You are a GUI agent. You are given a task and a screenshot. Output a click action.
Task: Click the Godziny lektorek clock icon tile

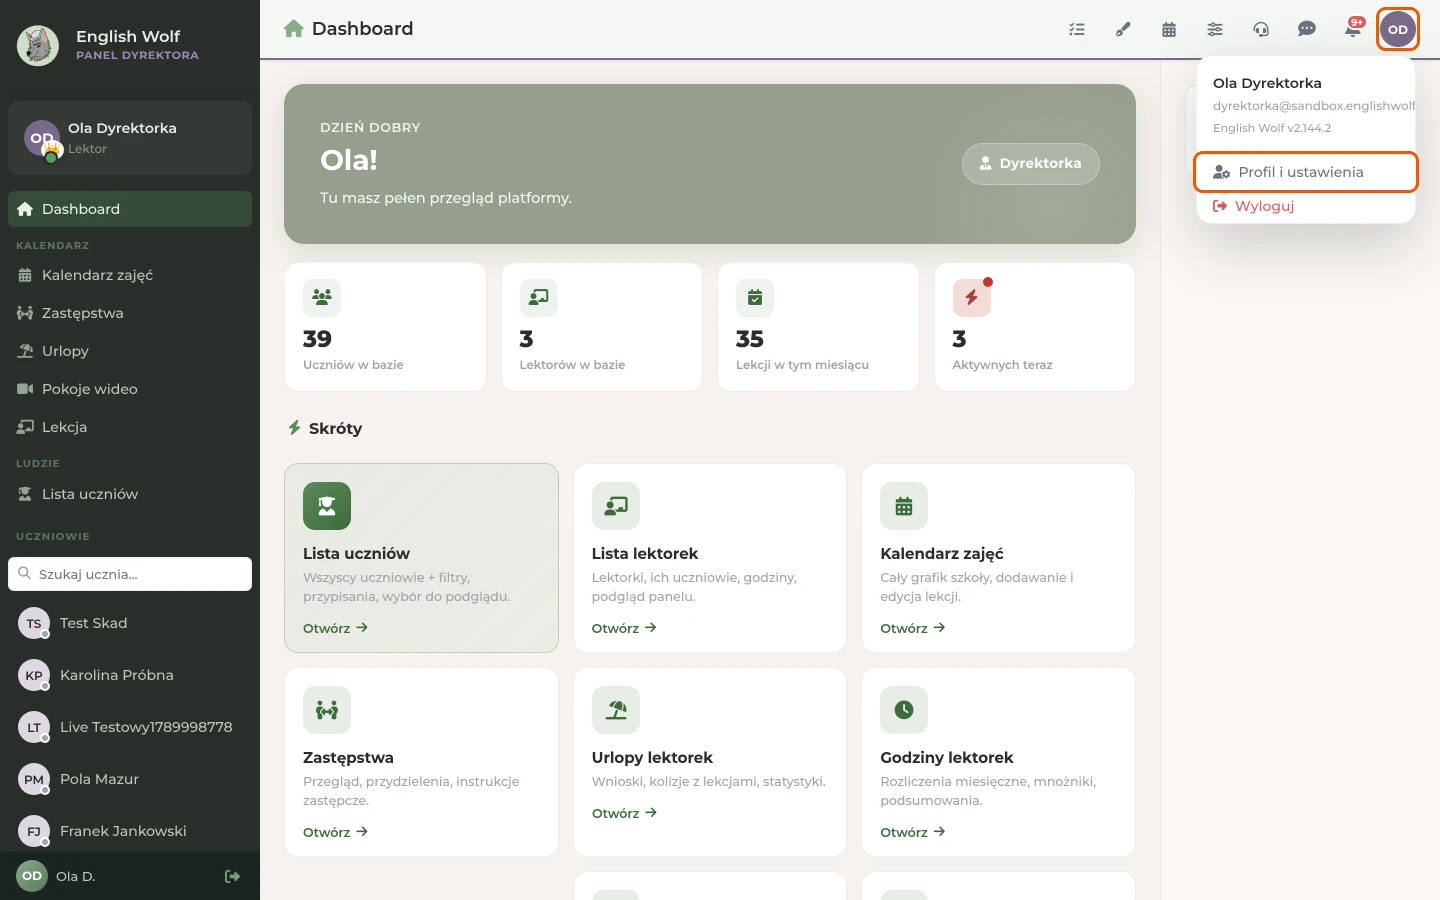(x=904, y=710)
